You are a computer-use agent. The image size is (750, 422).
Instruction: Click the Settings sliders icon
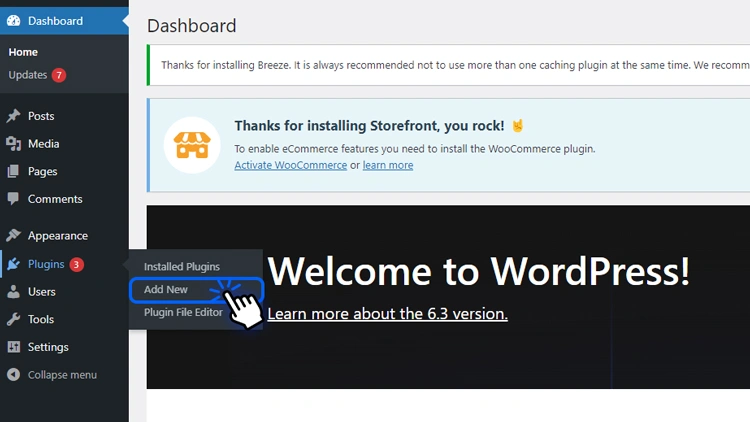13,347
